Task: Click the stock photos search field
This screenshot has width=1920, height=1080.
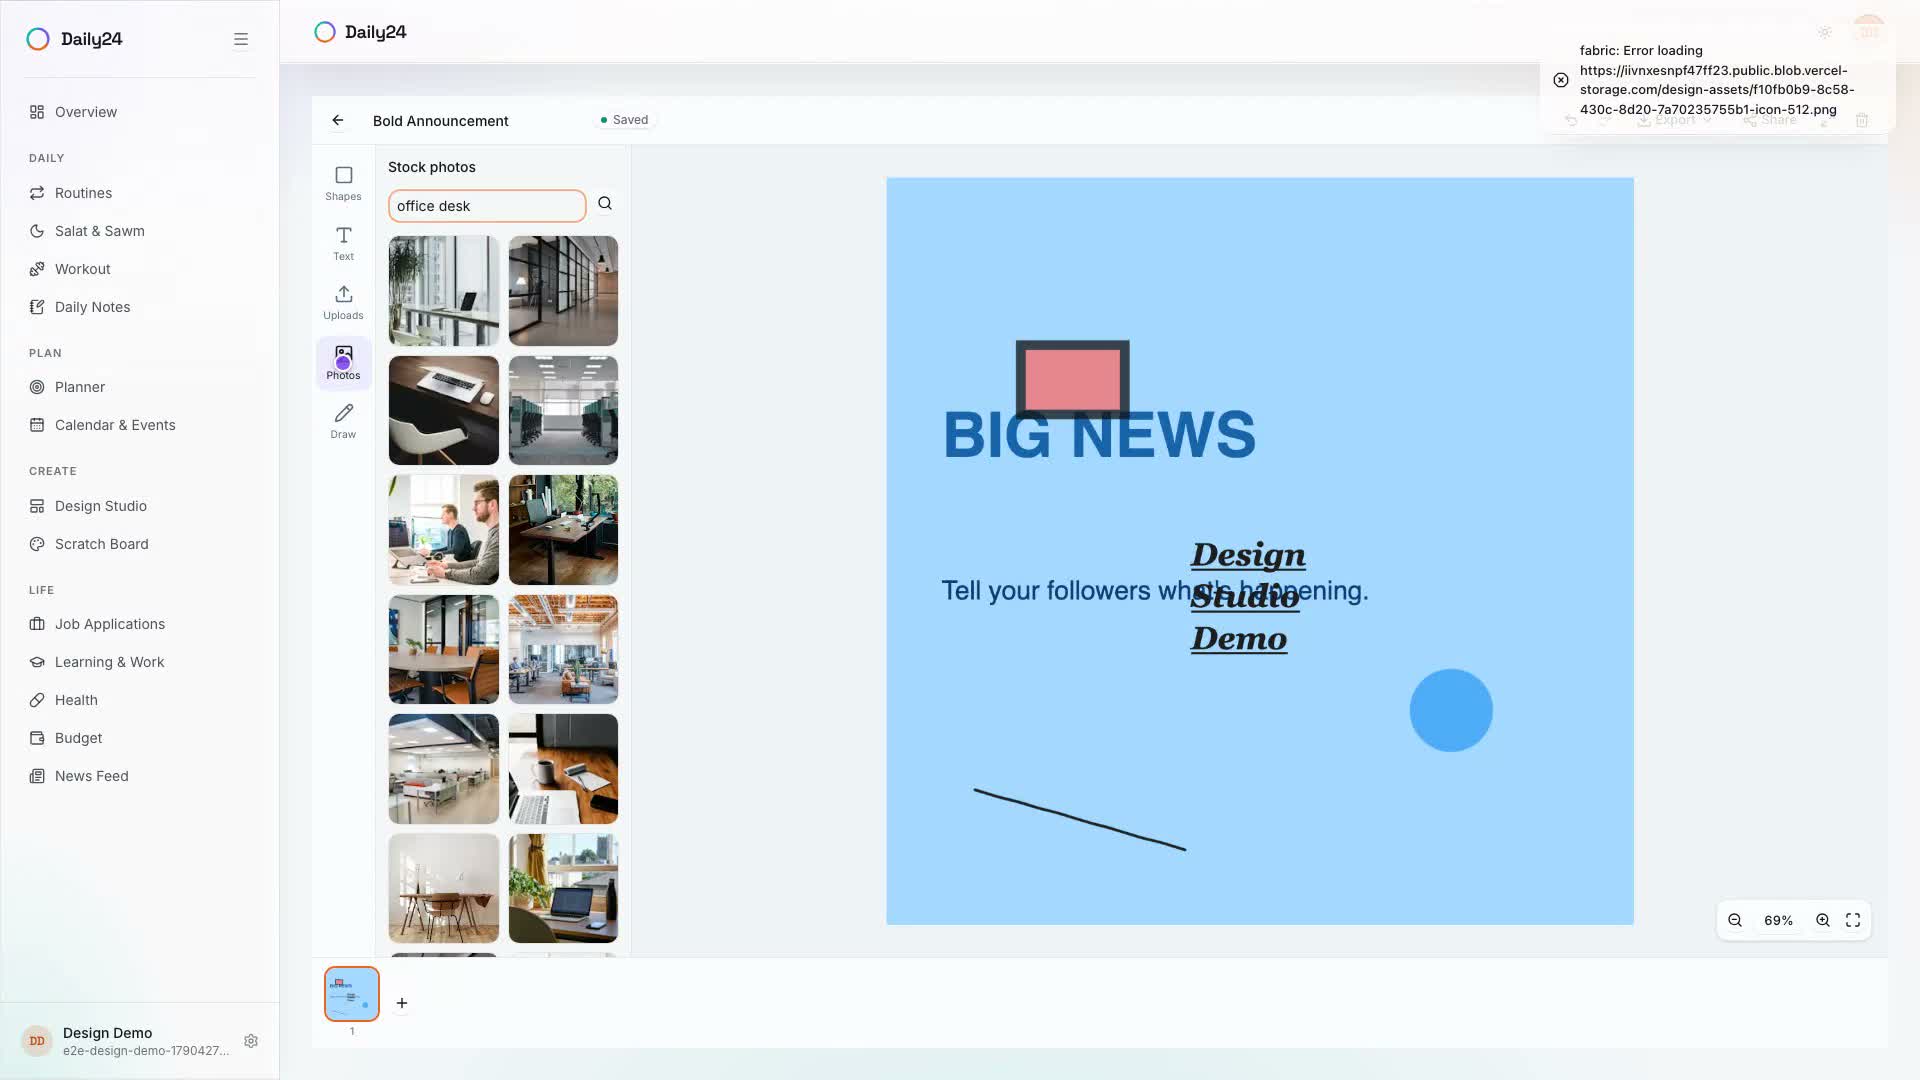Action: (487, 206)
